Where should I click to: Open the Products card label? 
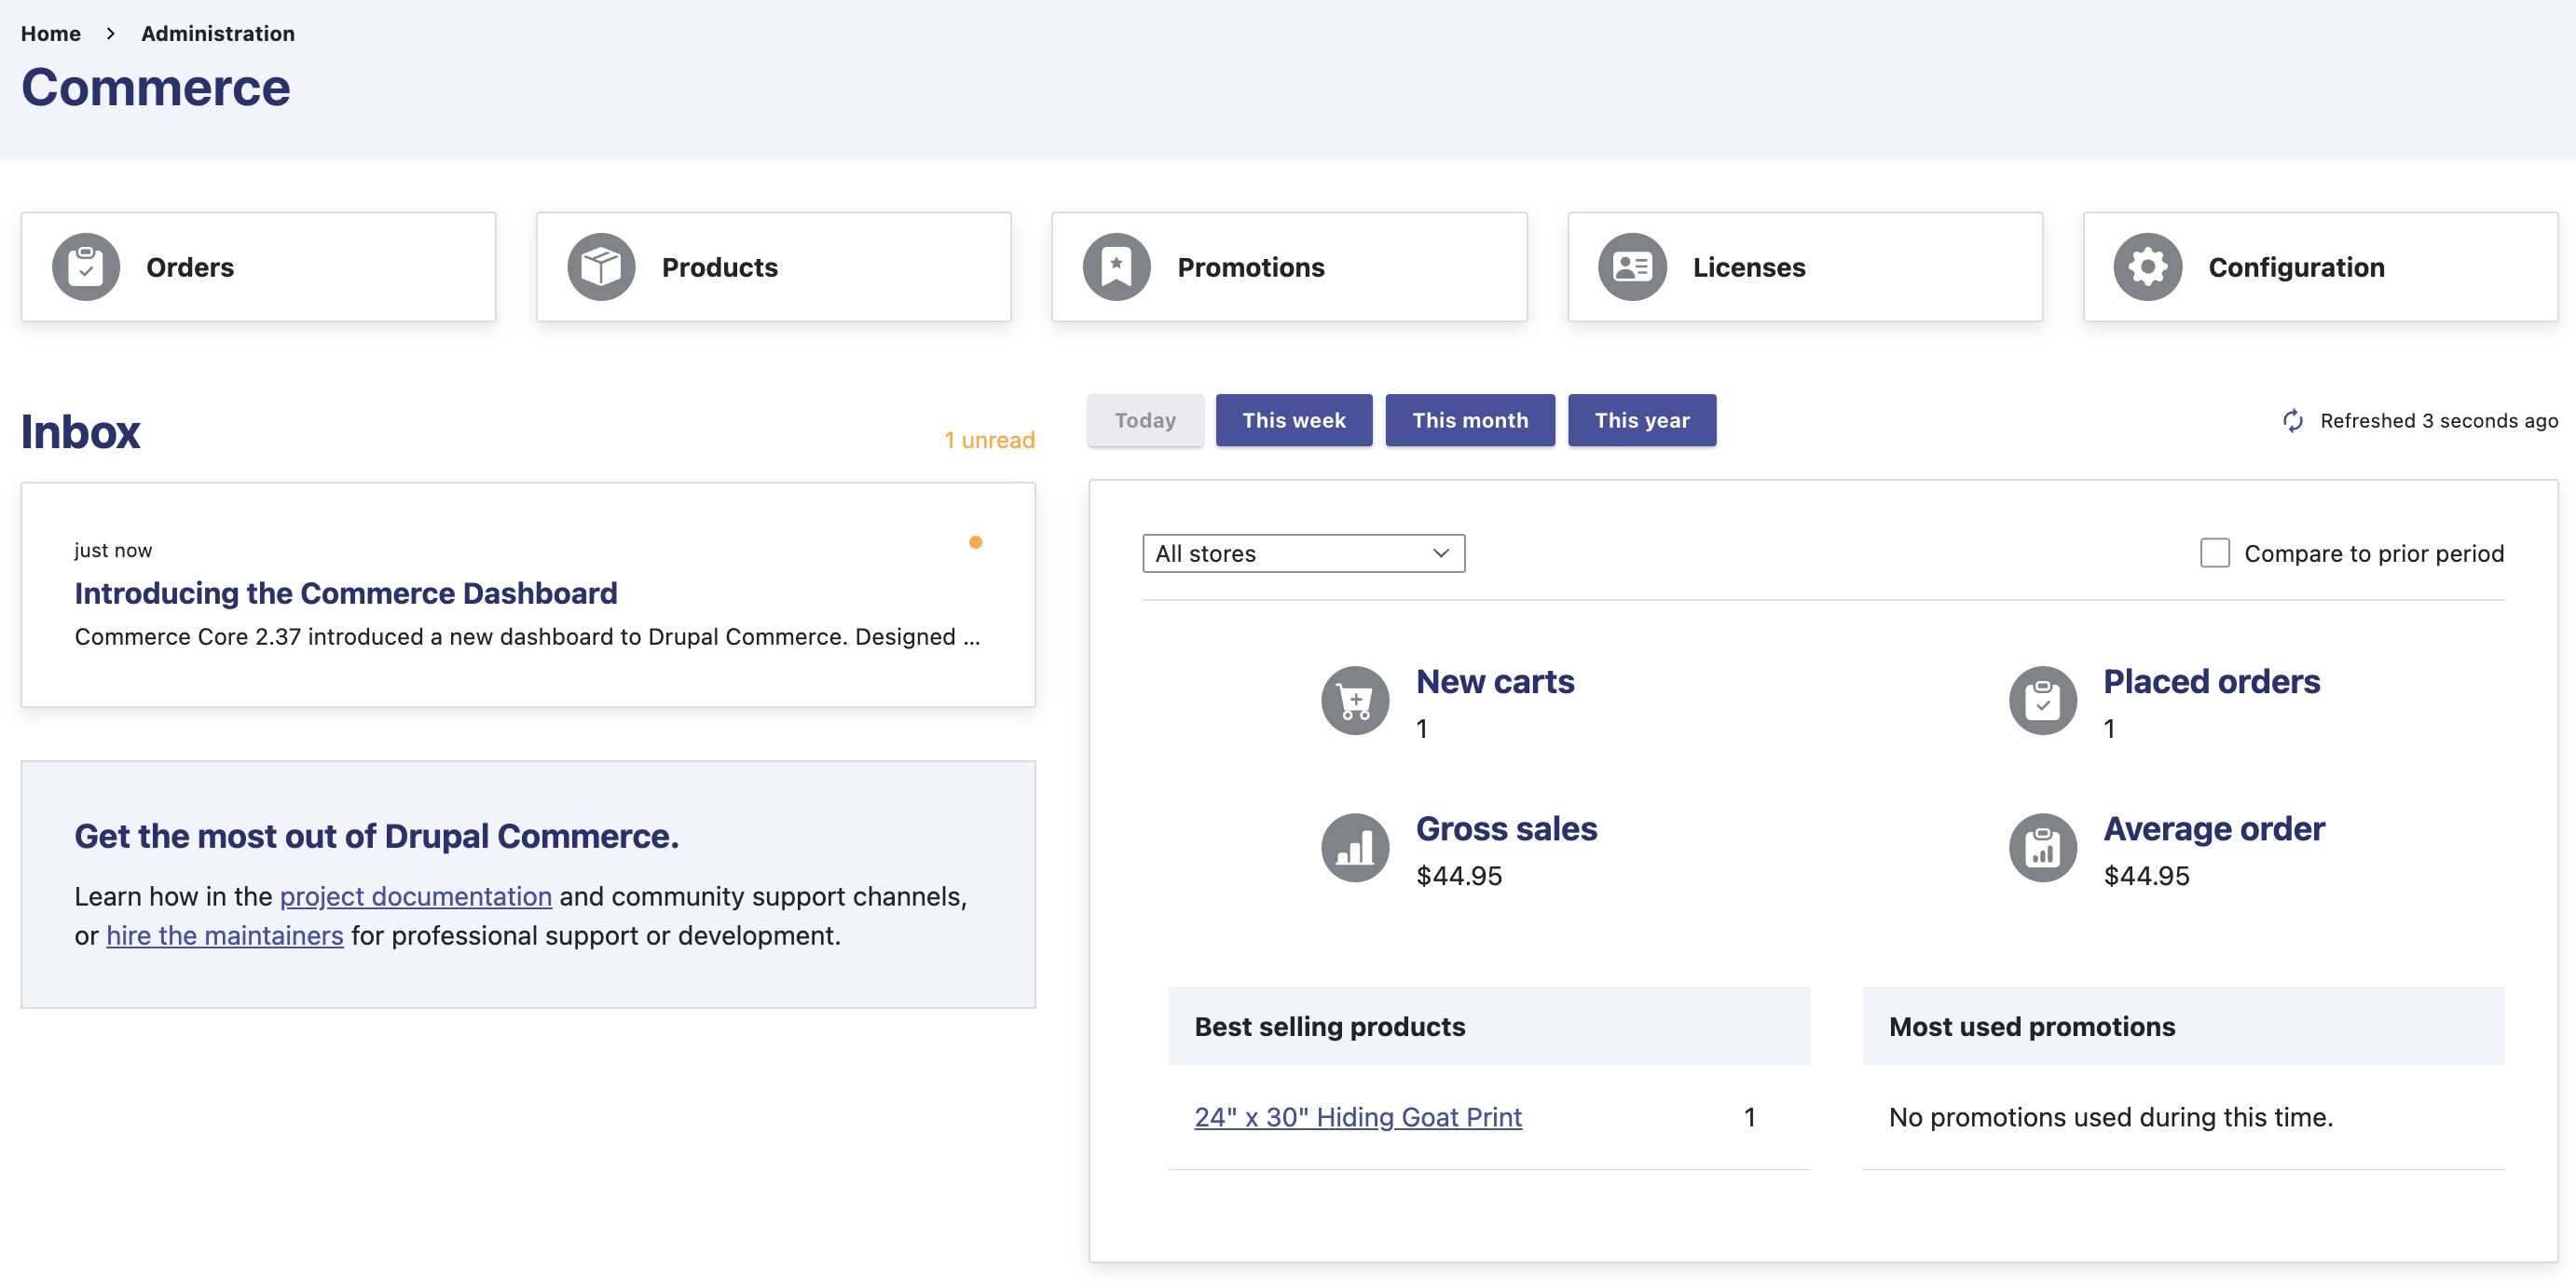click(x=720, y=267)
